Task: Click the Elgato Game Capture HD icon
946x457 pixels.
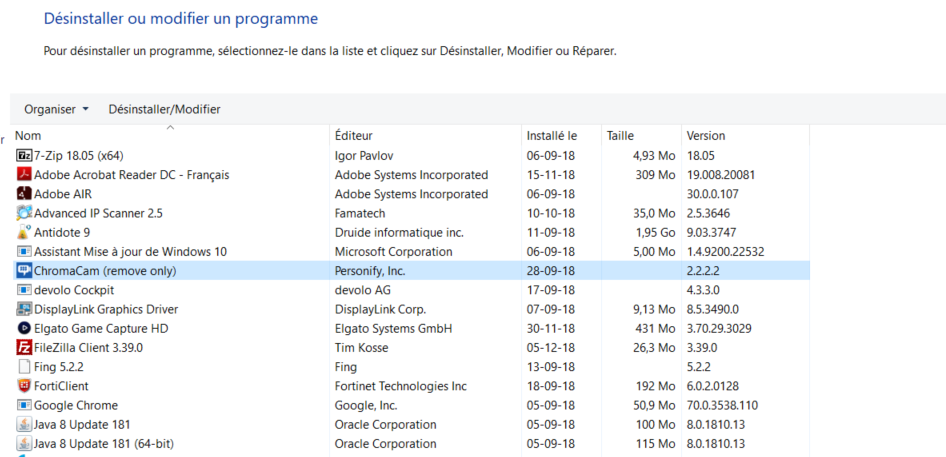Action: [24, 328]
